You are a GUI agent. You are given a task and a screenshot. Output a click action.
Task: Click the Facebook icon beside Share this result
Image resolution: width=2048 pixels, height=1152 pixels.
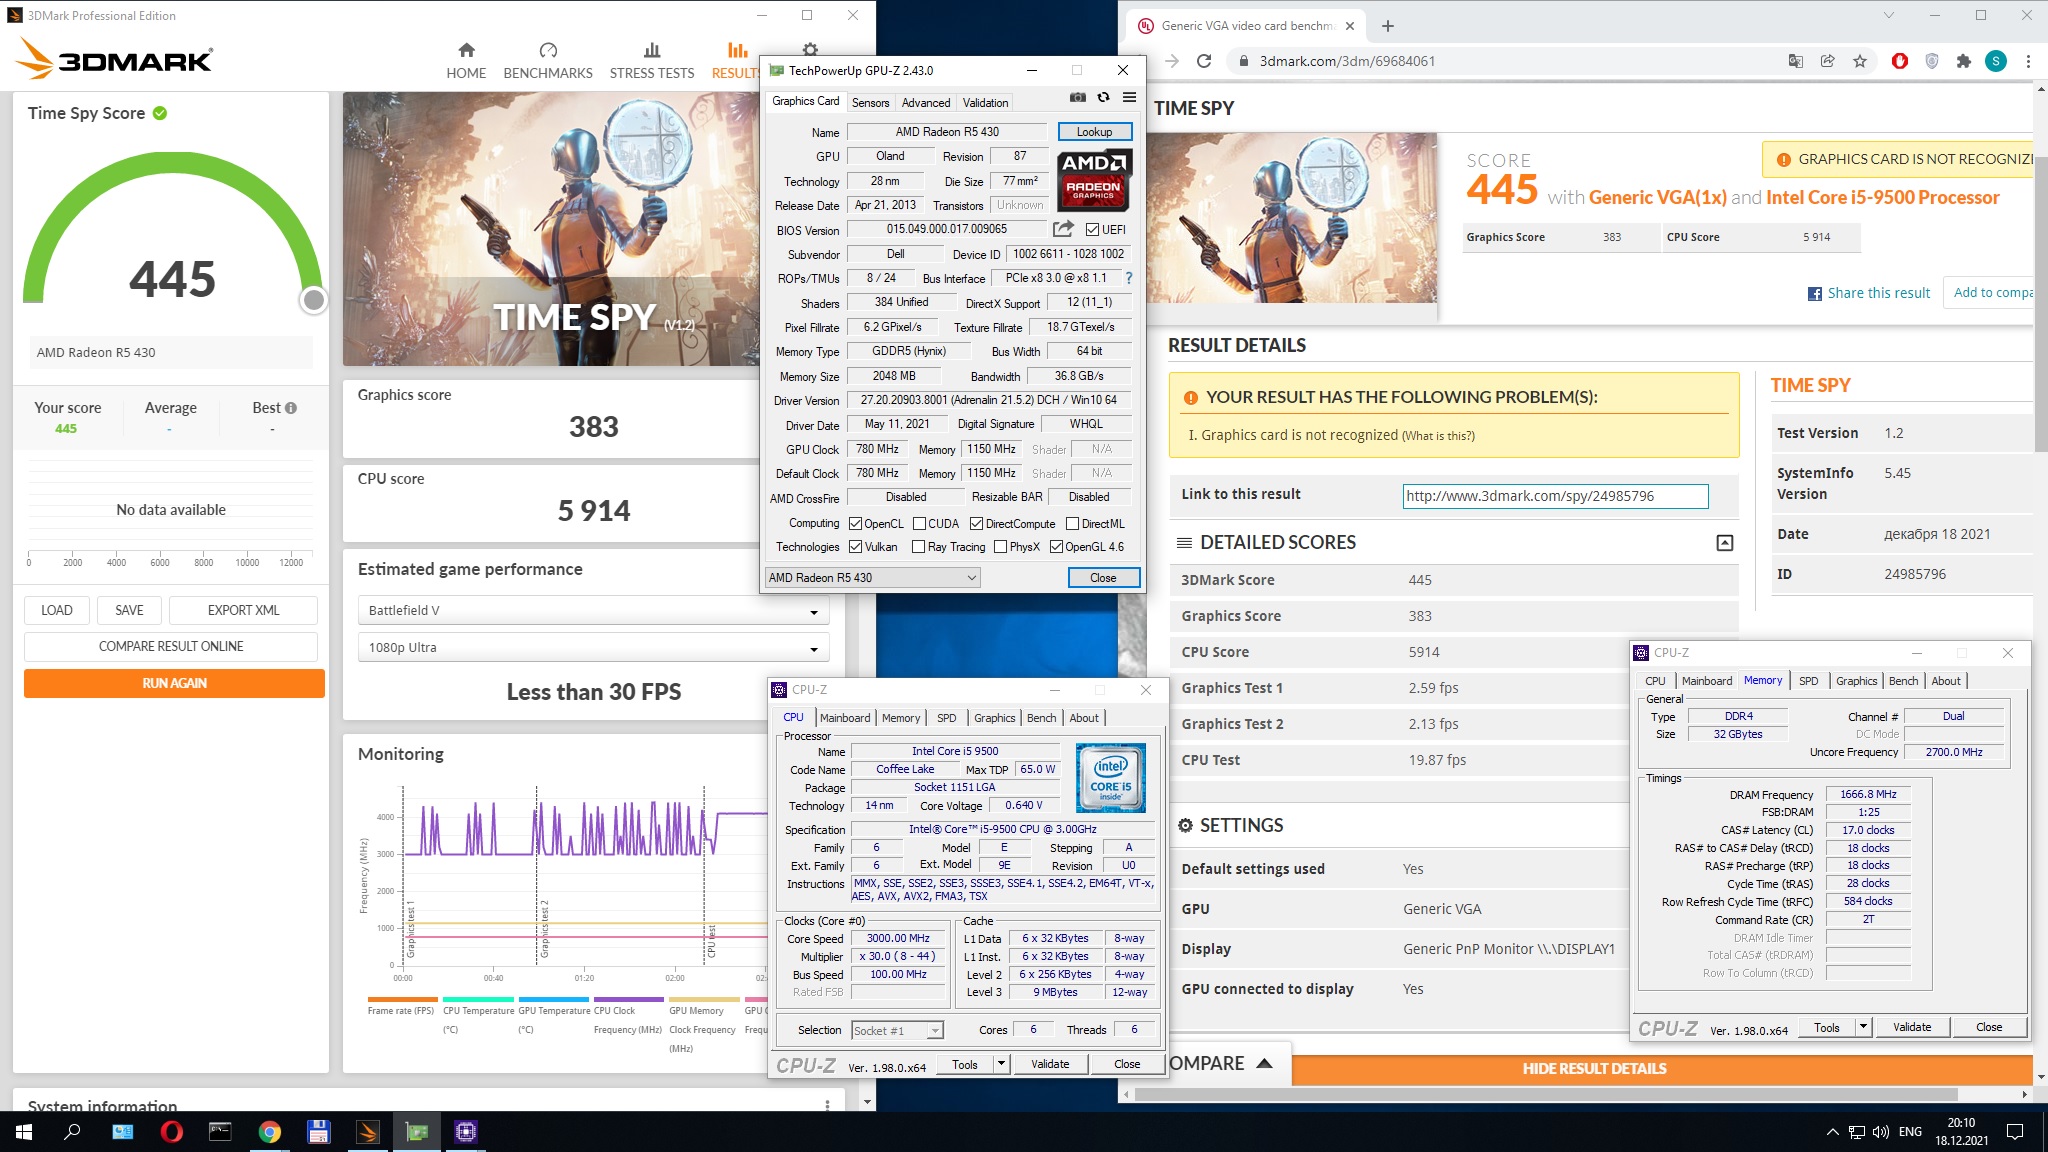pos(1814,294)
